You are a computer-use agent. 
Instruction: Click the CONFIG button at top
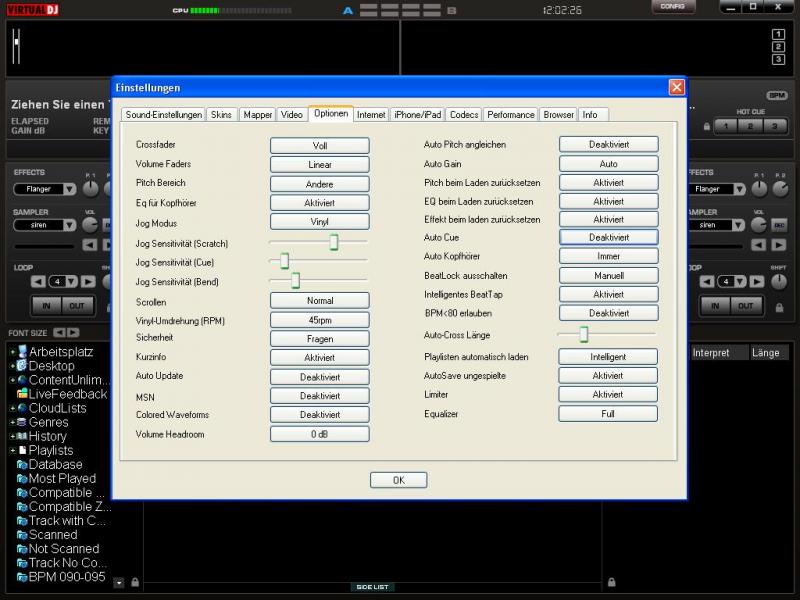pos(673,7)
